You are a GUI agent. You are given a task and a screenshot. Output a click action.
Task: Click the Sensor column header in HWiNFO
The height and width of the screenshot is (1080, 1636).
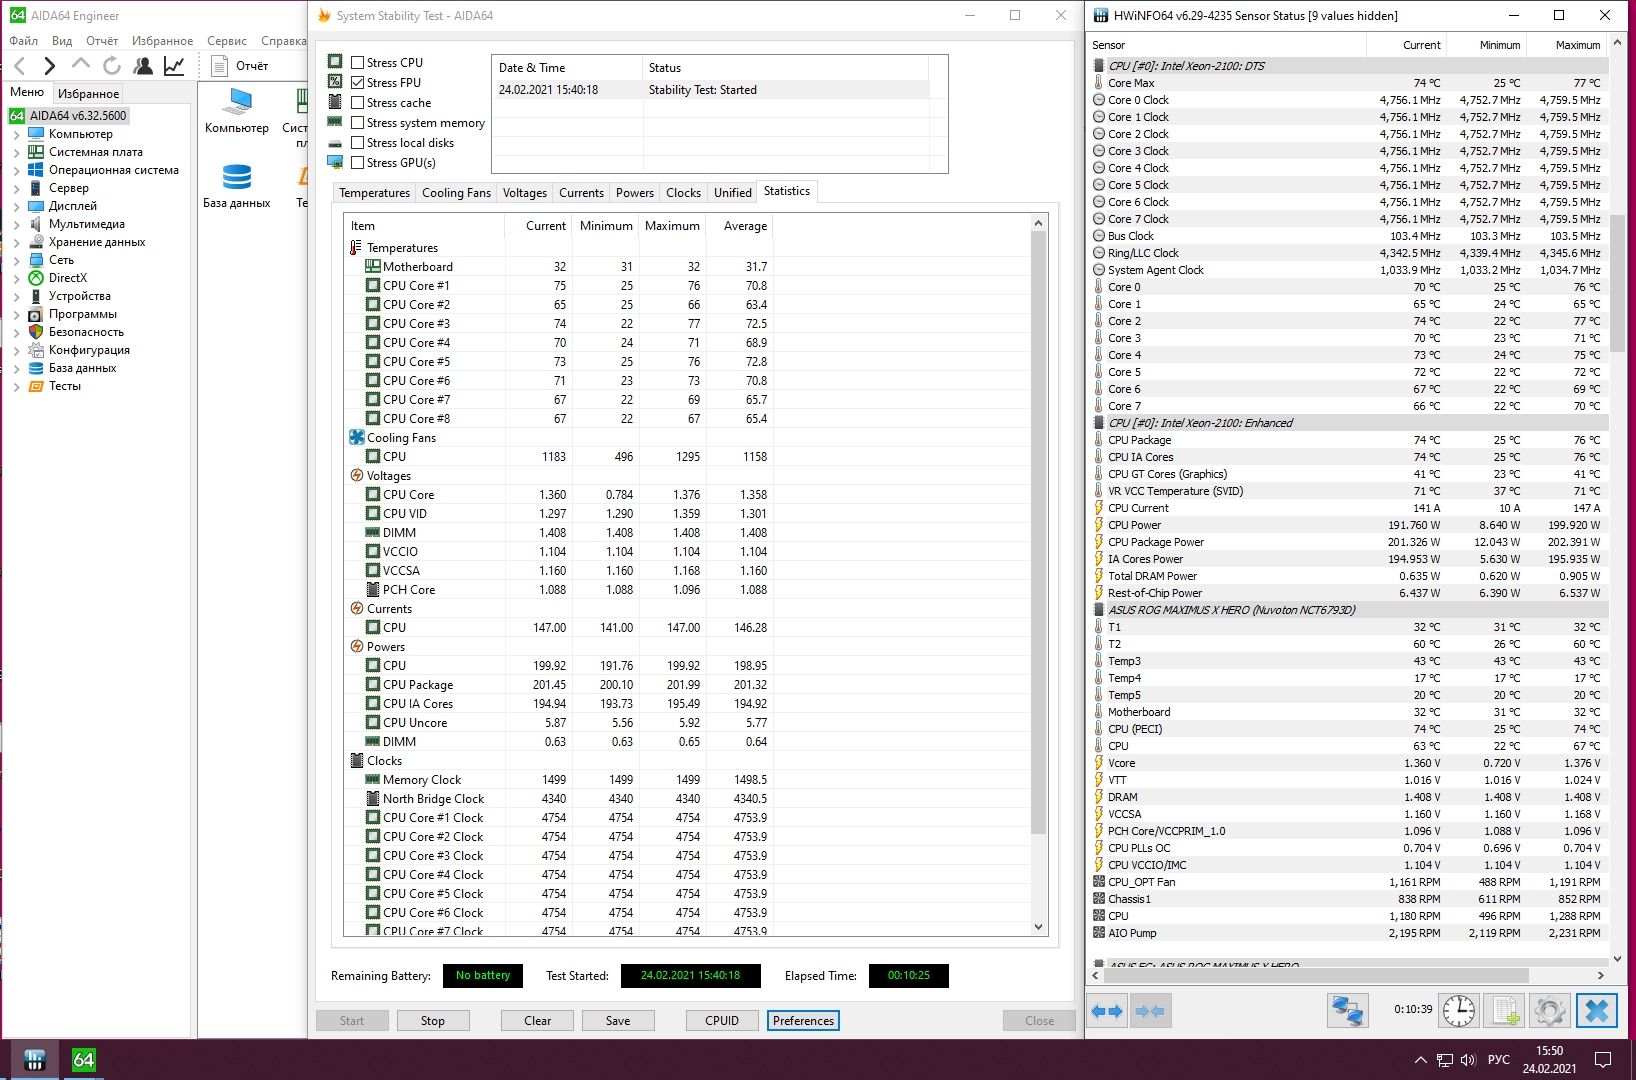pos(1226,45)
